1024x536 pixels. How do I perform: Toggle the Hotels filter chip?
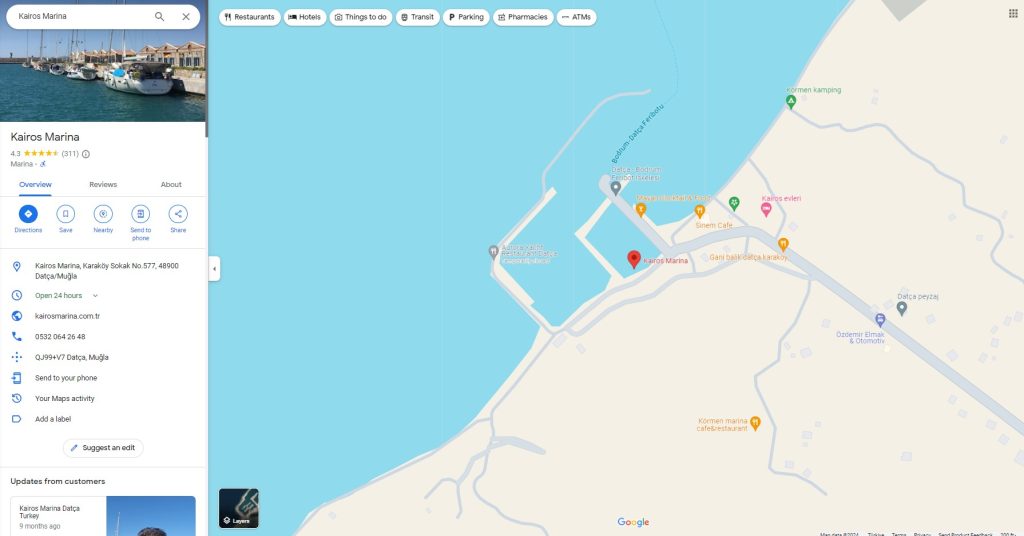(x=305, y=17)
